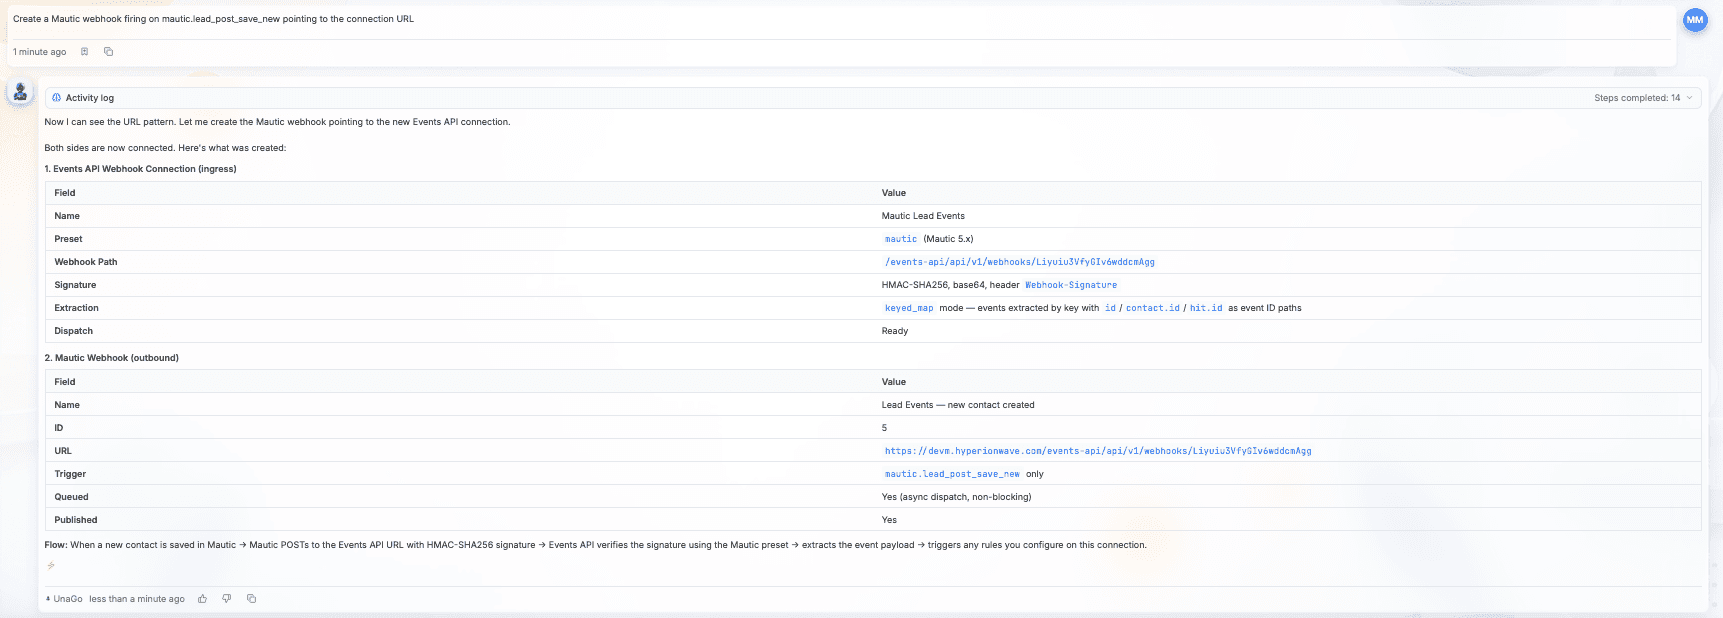1723x618 pixels.
Task: Click the ID value "5"
Action: coord(884,428)
